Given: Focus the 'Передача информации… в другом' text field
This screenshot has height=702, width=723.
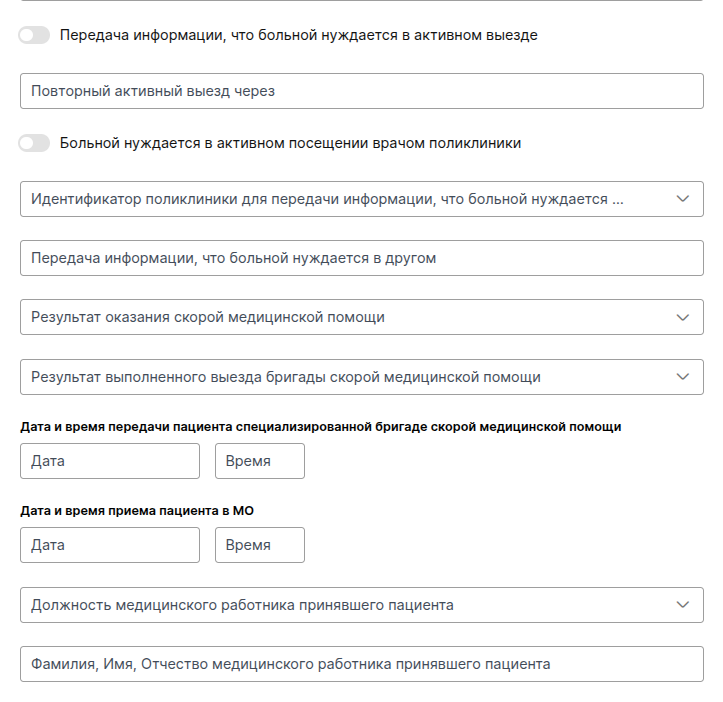Looking at the screenshot, I should 361,258.
